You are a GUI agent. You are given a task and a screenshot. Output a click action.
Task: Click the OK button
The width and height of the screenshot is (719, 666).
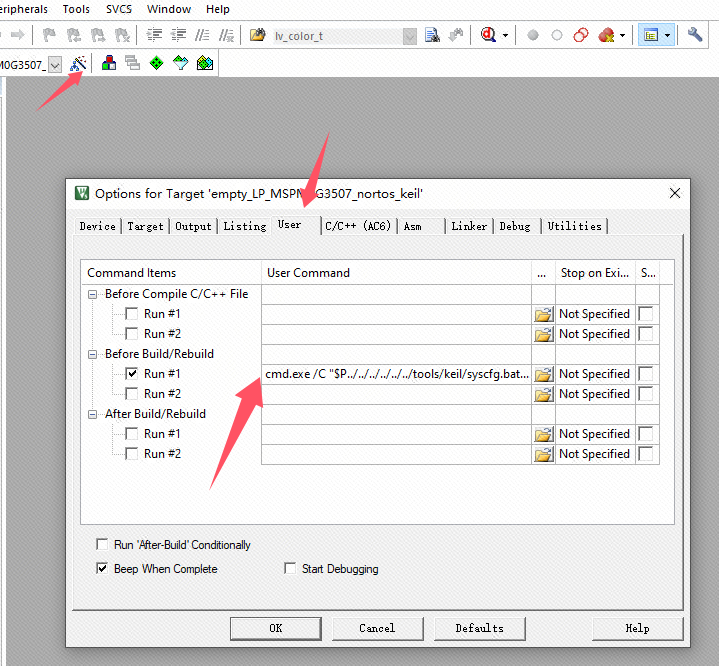[276, 628]
